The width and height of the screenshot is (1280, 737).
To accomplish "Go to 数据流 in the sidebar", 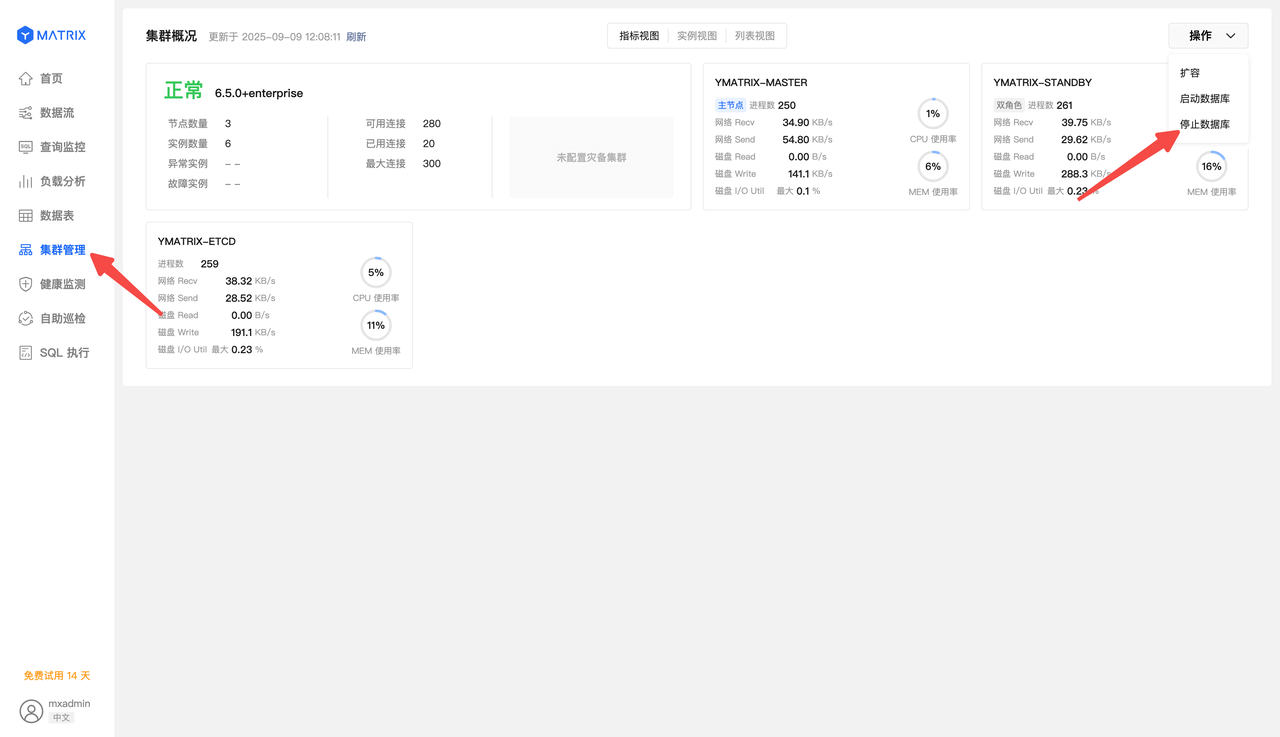I will (57, 113).
